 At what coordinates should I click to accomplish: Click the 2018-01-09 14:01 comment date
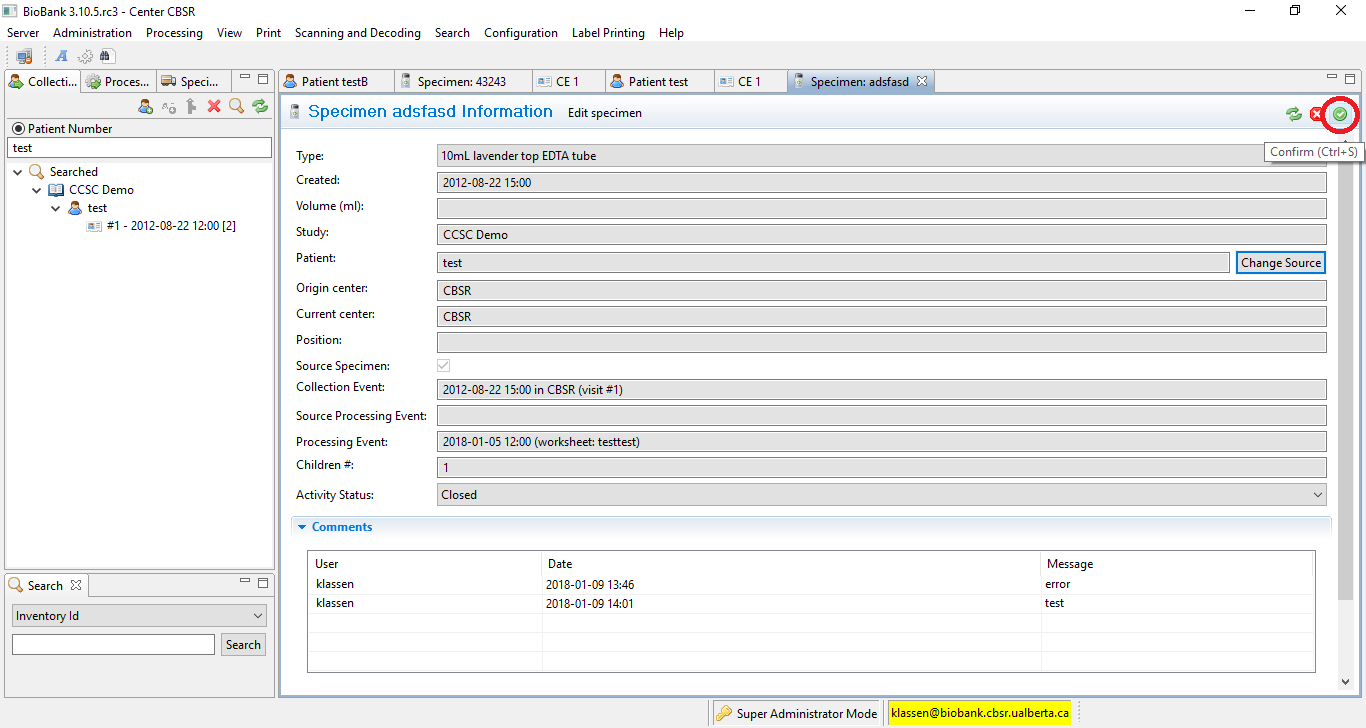[x=590, y=603]
